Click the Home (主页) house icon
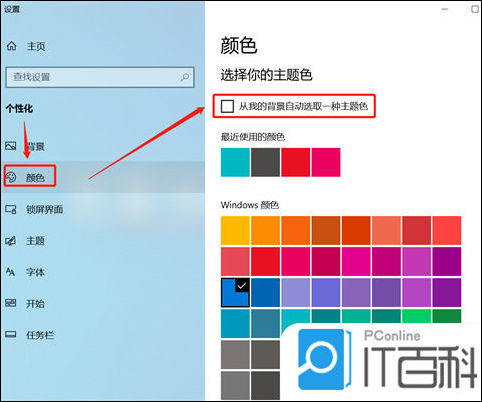Screen dimensions: 482x402 click(x=11, y=46)
